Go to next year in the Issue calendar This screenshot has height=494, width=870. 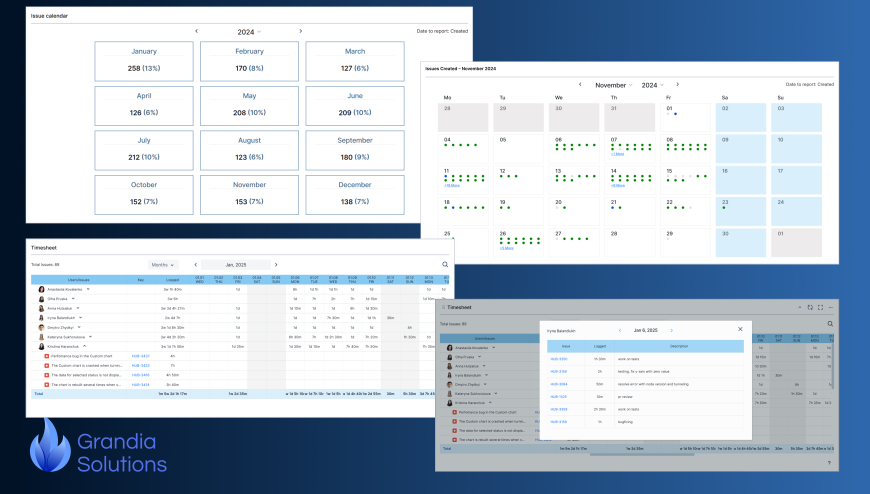301,31
